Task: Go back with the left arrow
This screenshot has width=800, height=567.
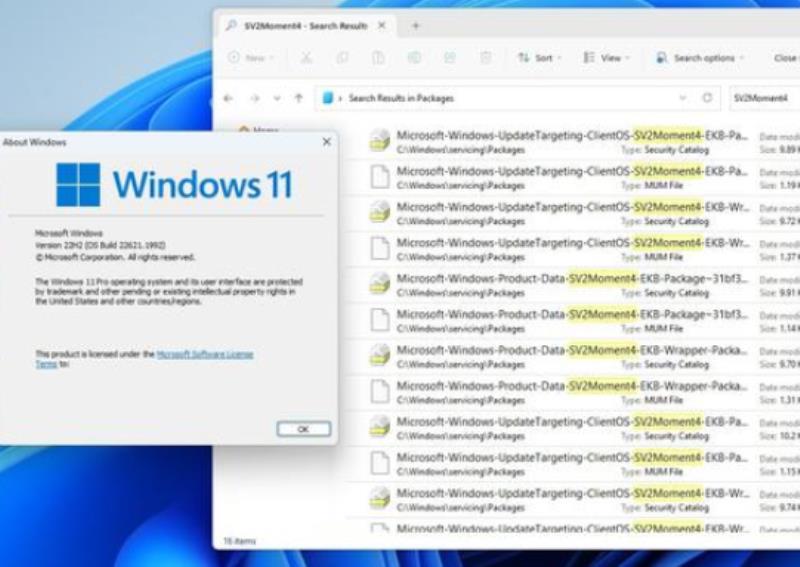Action: (228, 98)
